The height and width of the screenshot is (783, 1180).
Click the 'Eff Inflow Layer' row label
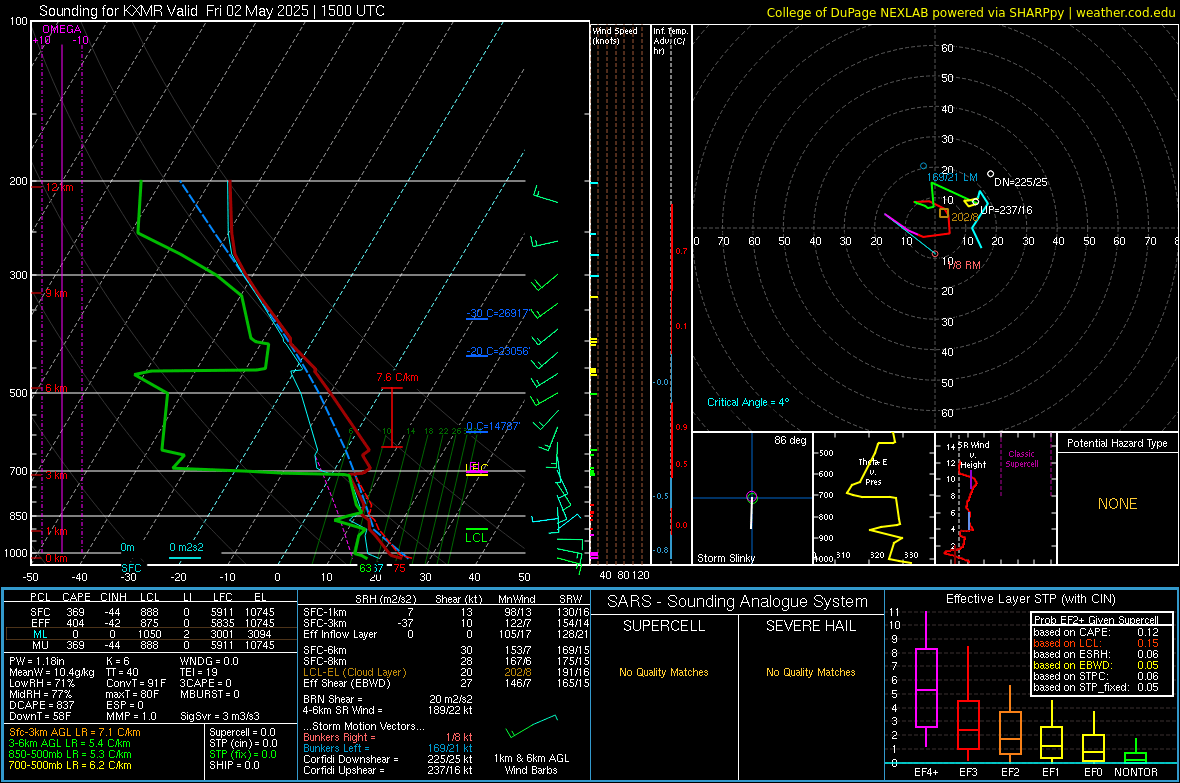340,634
